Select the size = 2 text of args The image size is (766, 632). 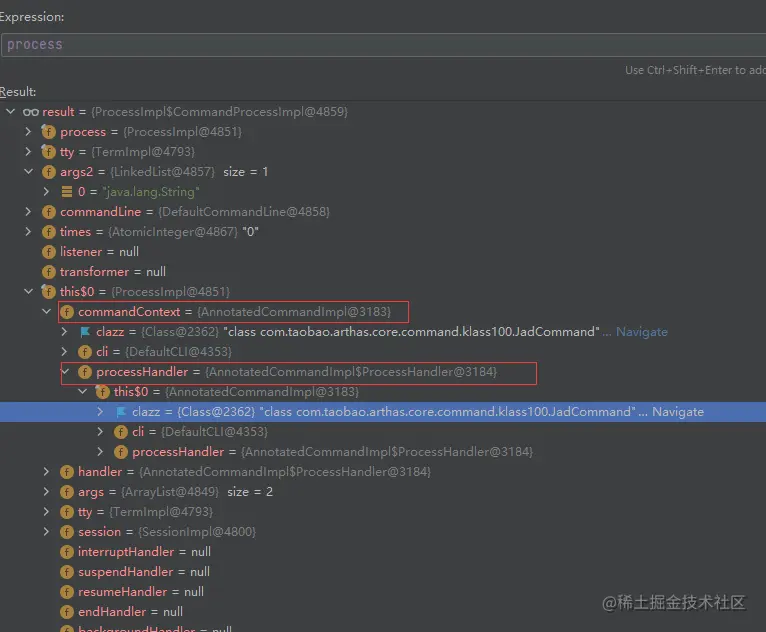(x=250, y=492)
